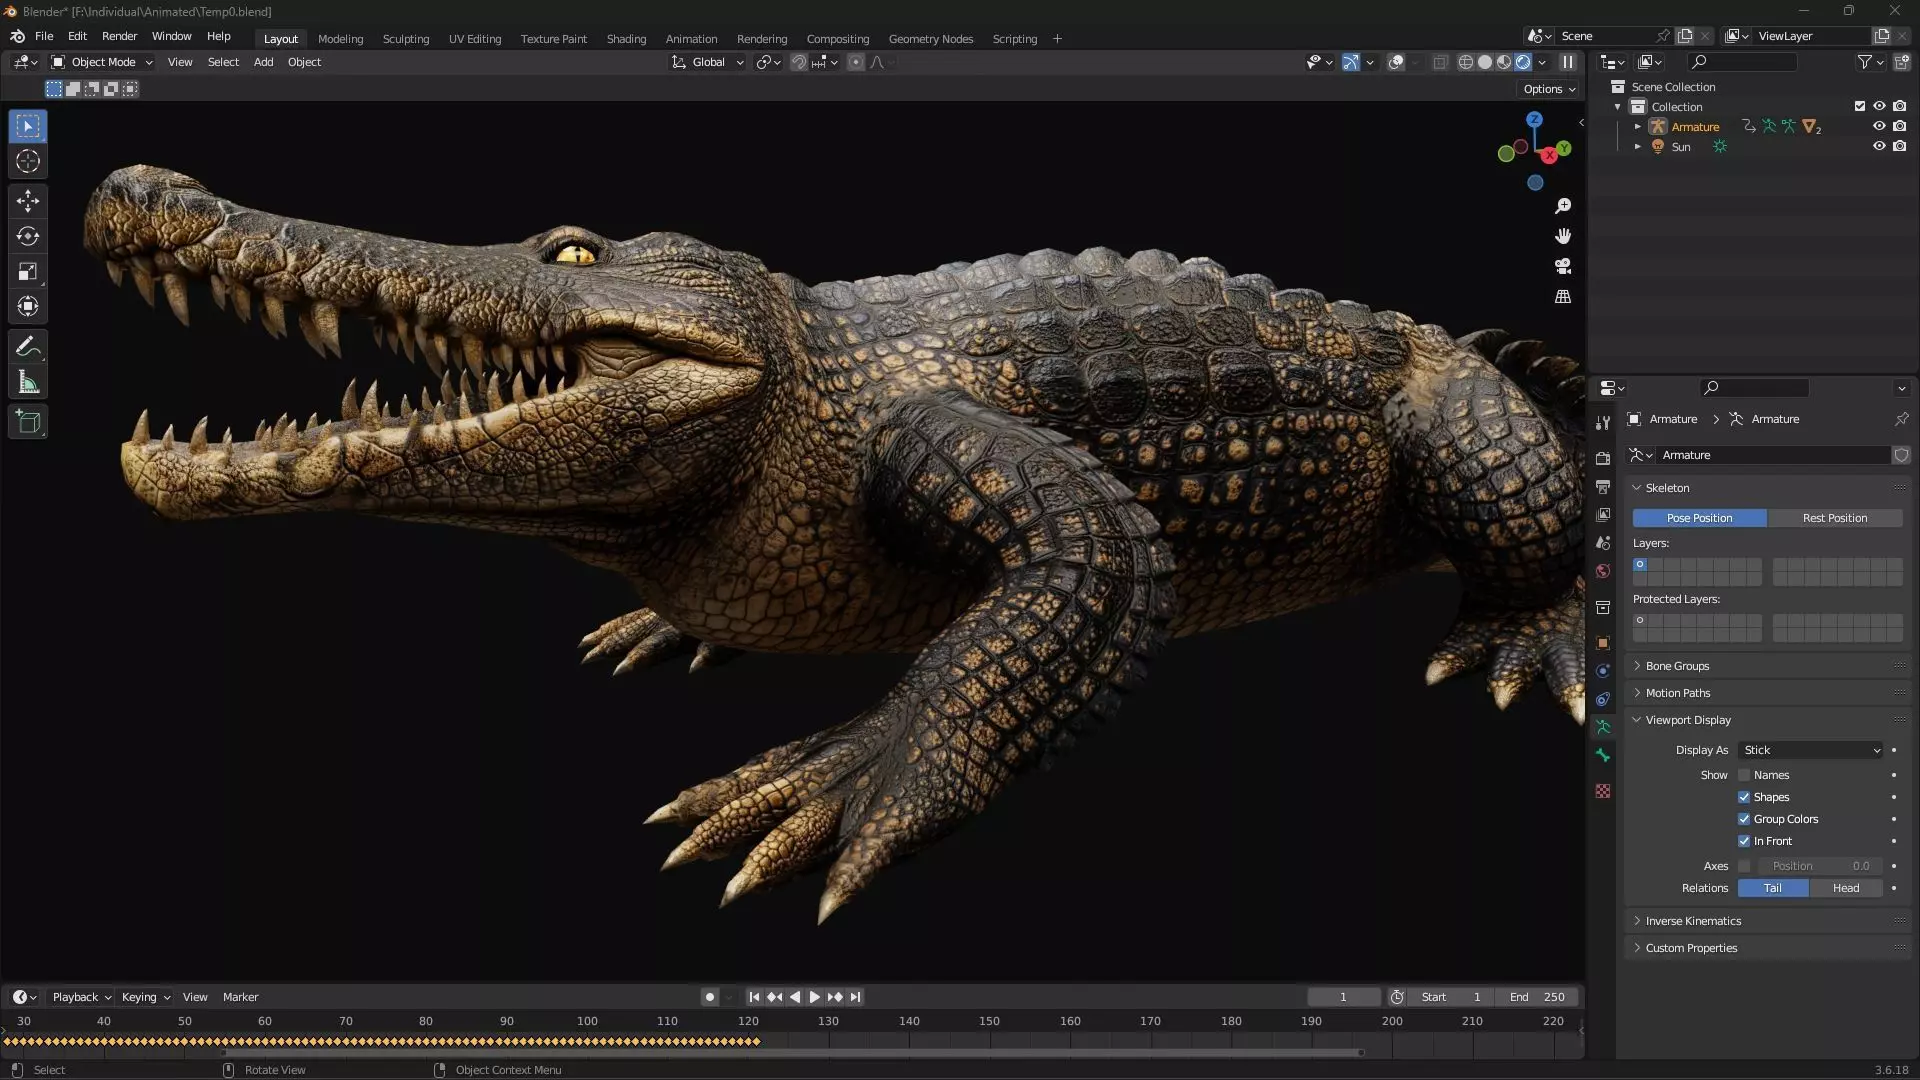
Task: Click the pan hand icon in viewport
Action: (x=1563, y=236)
